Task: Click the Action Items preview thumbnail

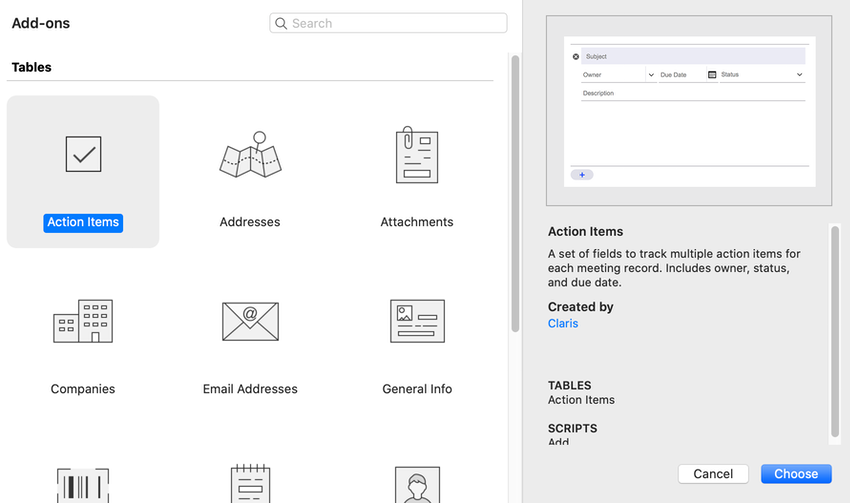Action: pyautogui.click(x=690, y=111)
